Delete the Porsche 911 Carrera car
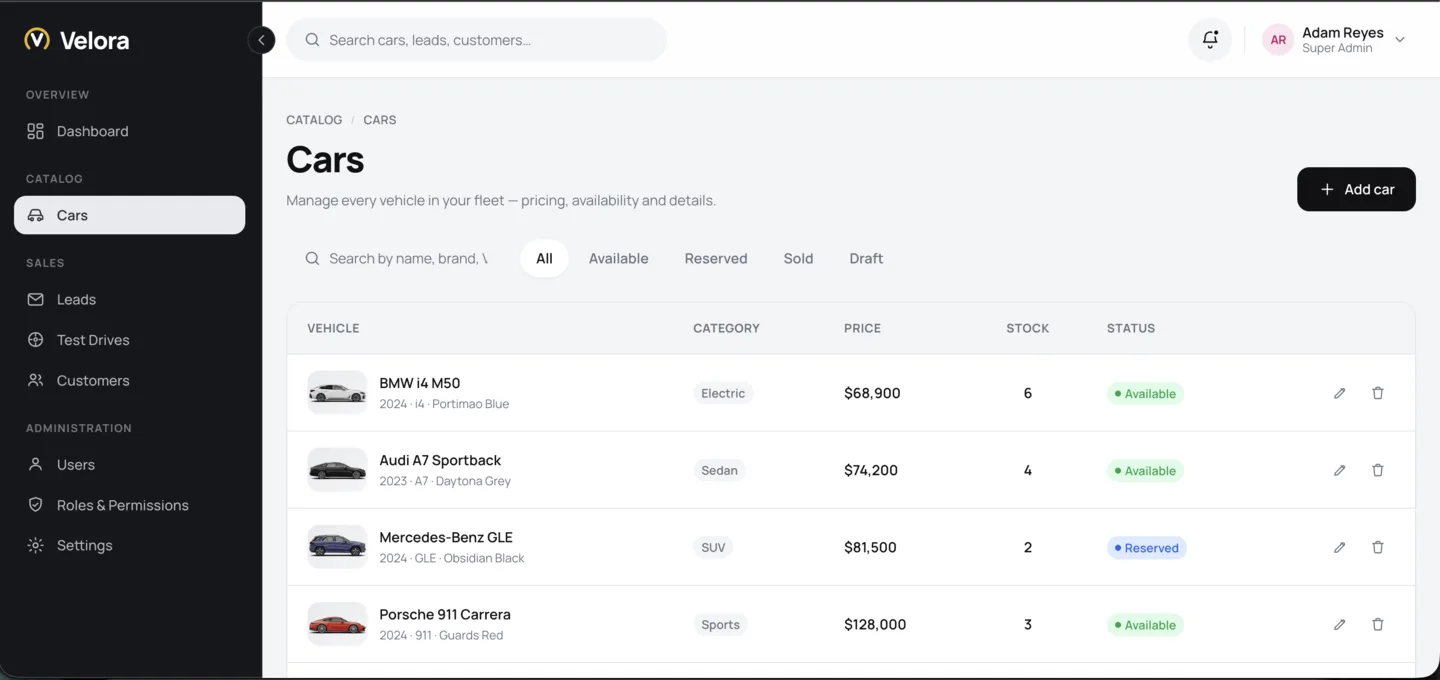This screenshot has height=680, width=1440. click(1377, 624)
